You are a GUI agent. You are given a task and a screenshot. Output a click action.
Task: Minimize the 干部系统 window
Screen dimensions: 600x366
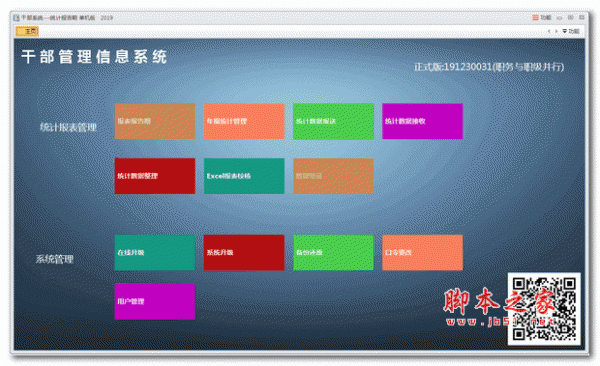click(559, 18)
